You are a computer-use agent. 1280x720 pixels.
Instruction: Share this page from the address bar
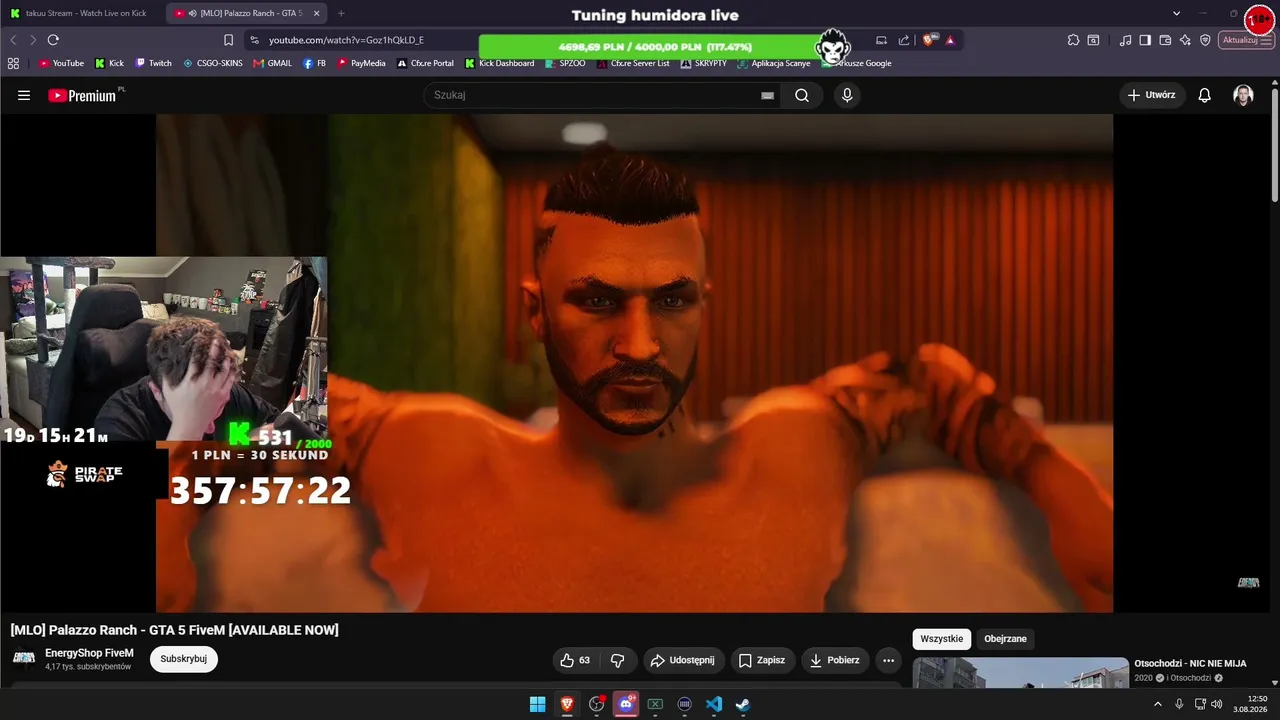click(x=904, y=40)
